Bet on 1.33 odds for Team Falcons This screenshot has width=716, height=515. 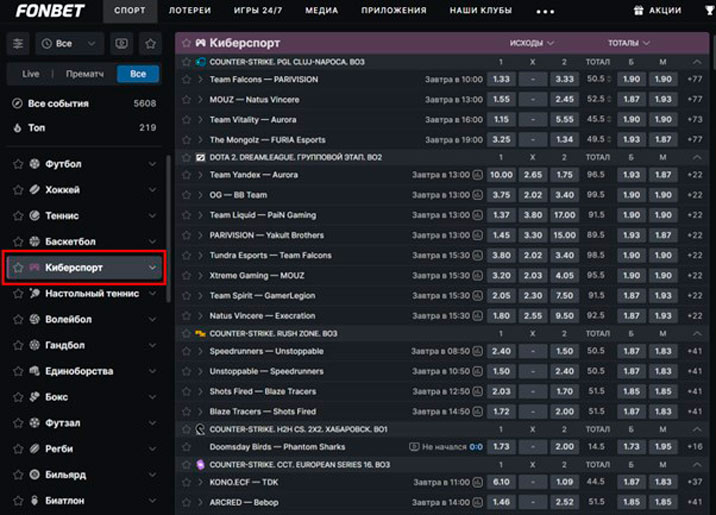502,80
